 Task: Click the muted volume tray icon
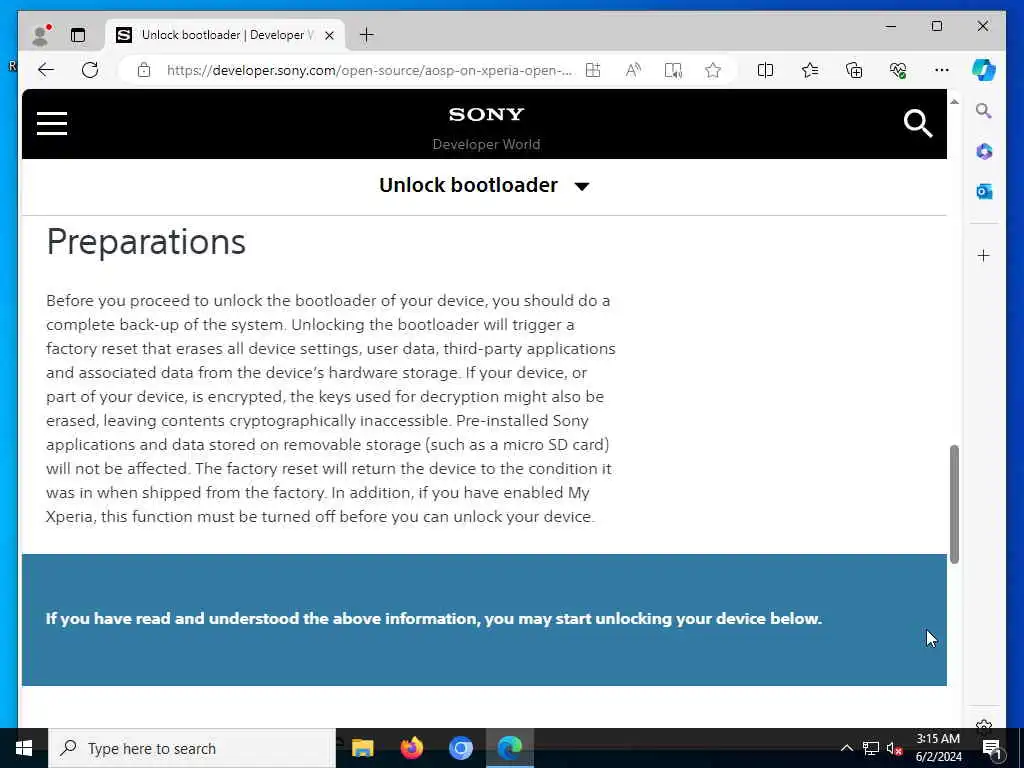point(895,748)
